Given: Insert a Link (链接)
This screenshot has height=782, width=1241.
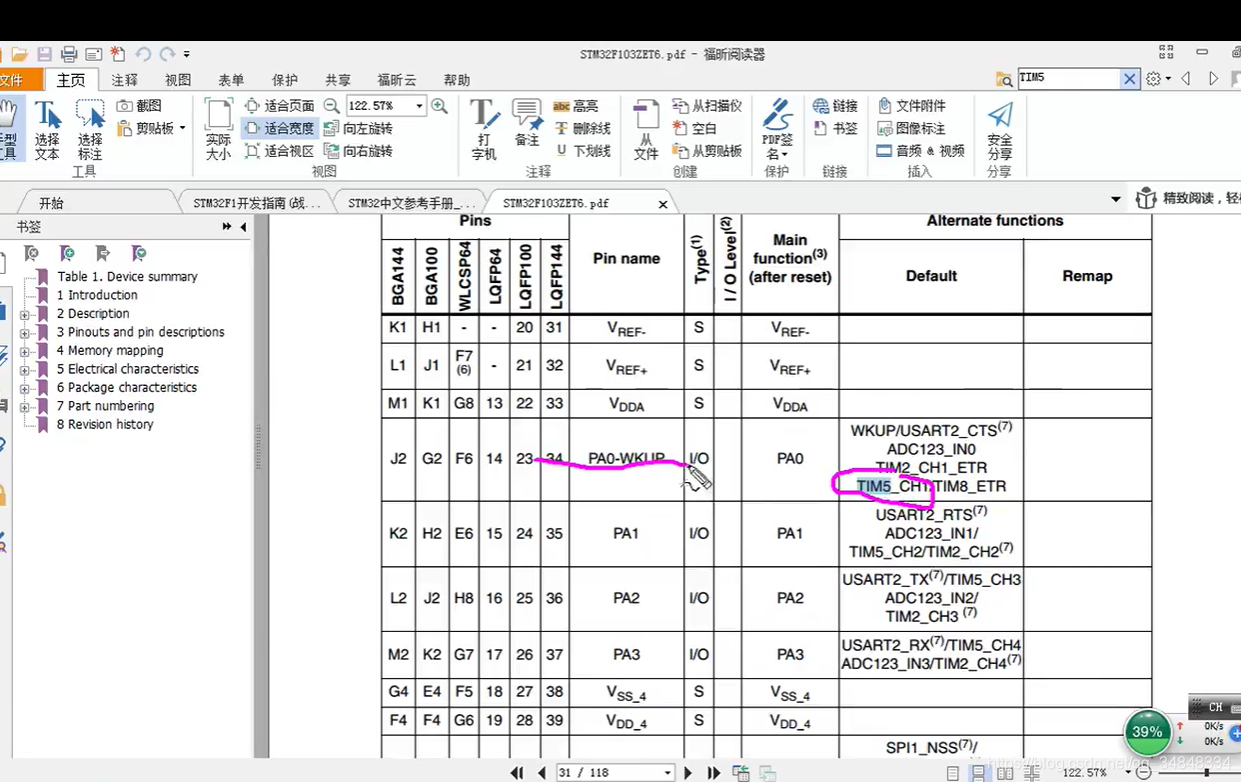Looking at the screenshot, I should (x=835, y=105).
